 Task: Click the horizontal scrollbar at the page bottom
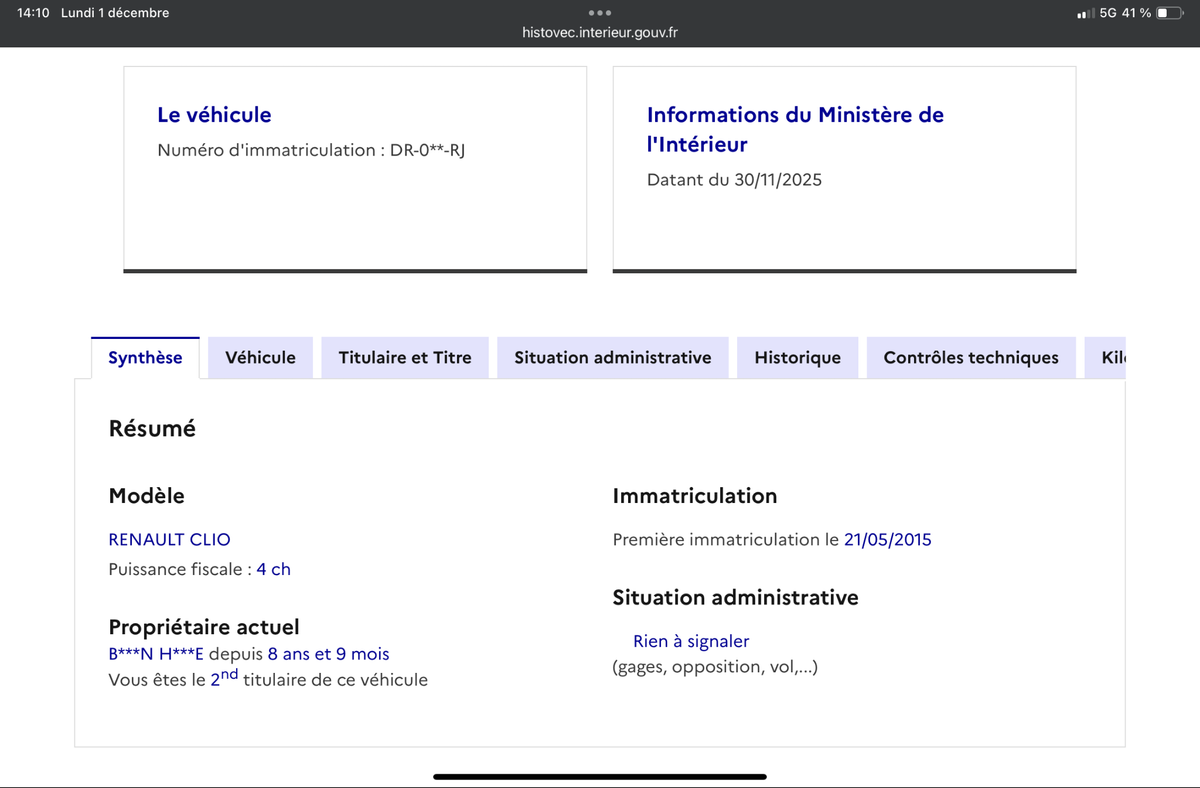(600, 775)
